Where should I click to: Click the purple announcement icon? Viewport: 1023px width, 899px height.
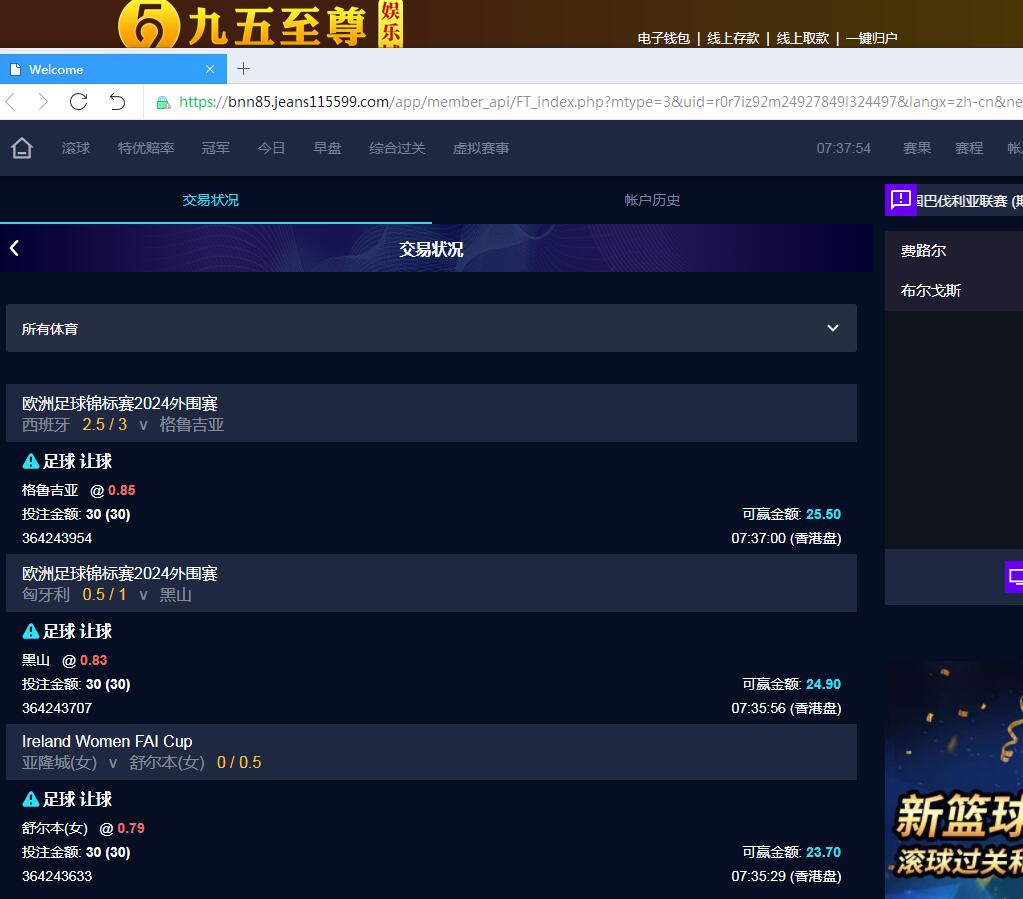click(x=900, y=200)
